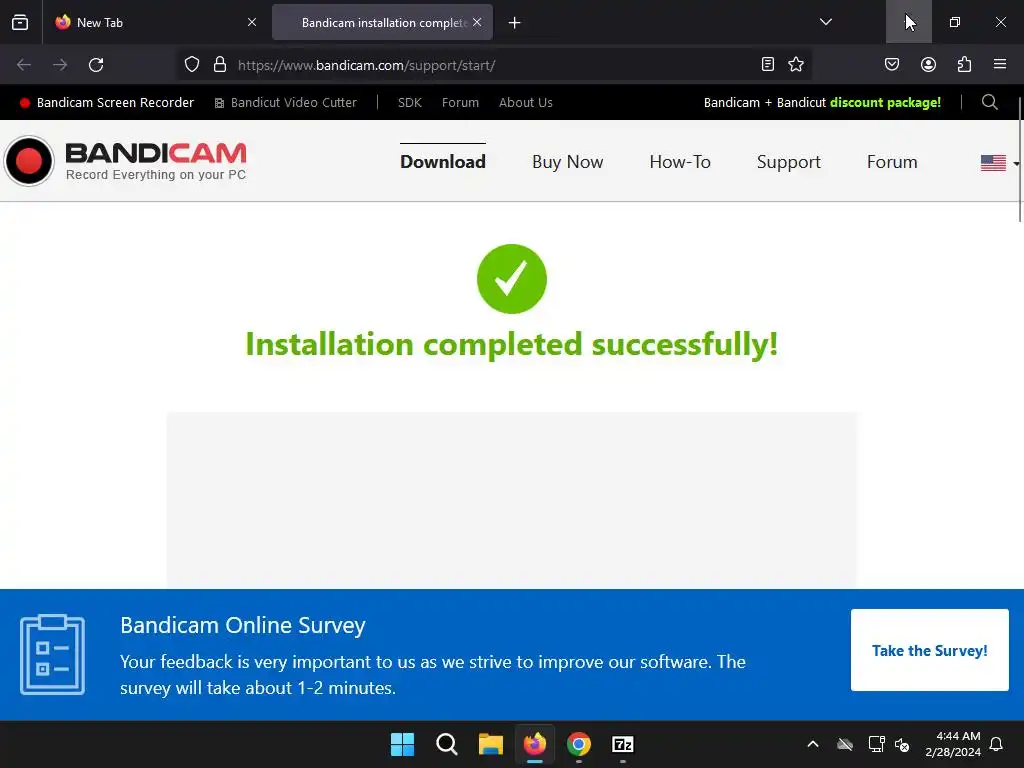This screenshot has height=768, width=1024.
Task: Close the New Tab tab
Action: (x=252, y=22)
